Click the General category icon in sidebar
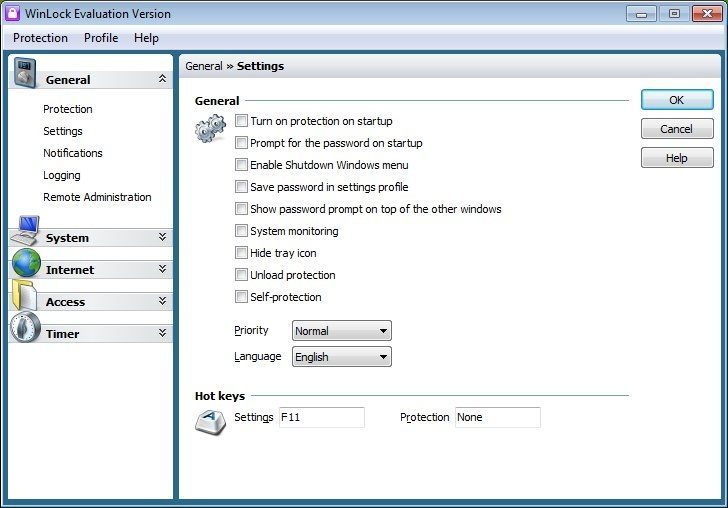 pyautogui.click(x=25, y=72)
